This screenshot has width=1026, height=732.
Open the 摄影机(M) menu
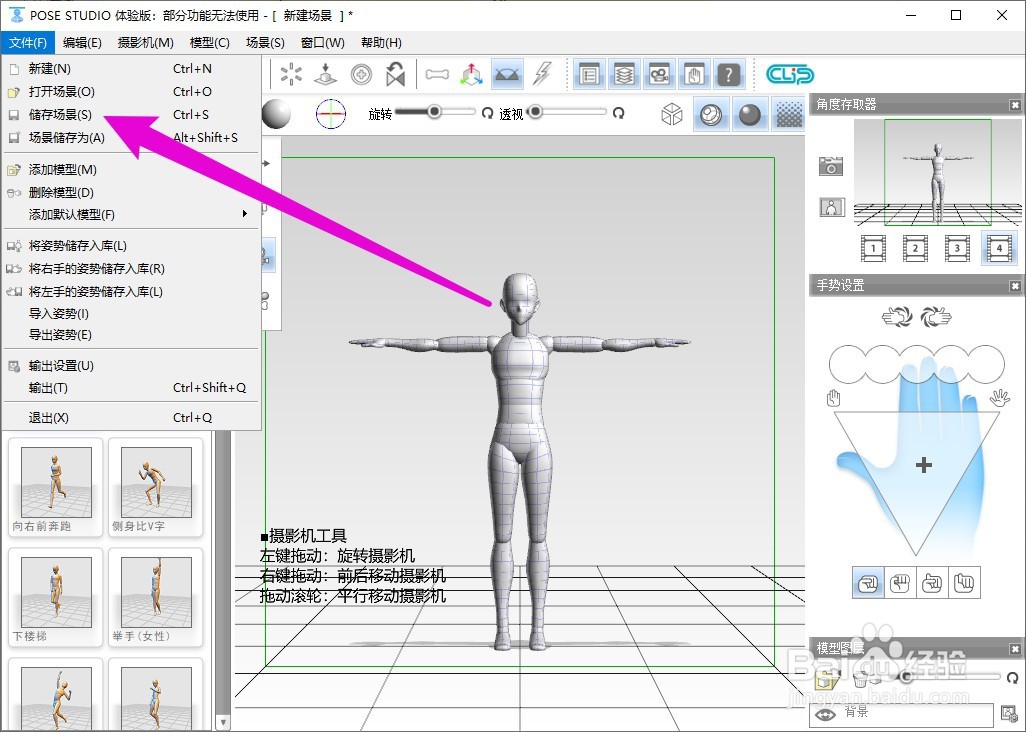(145, 43)
